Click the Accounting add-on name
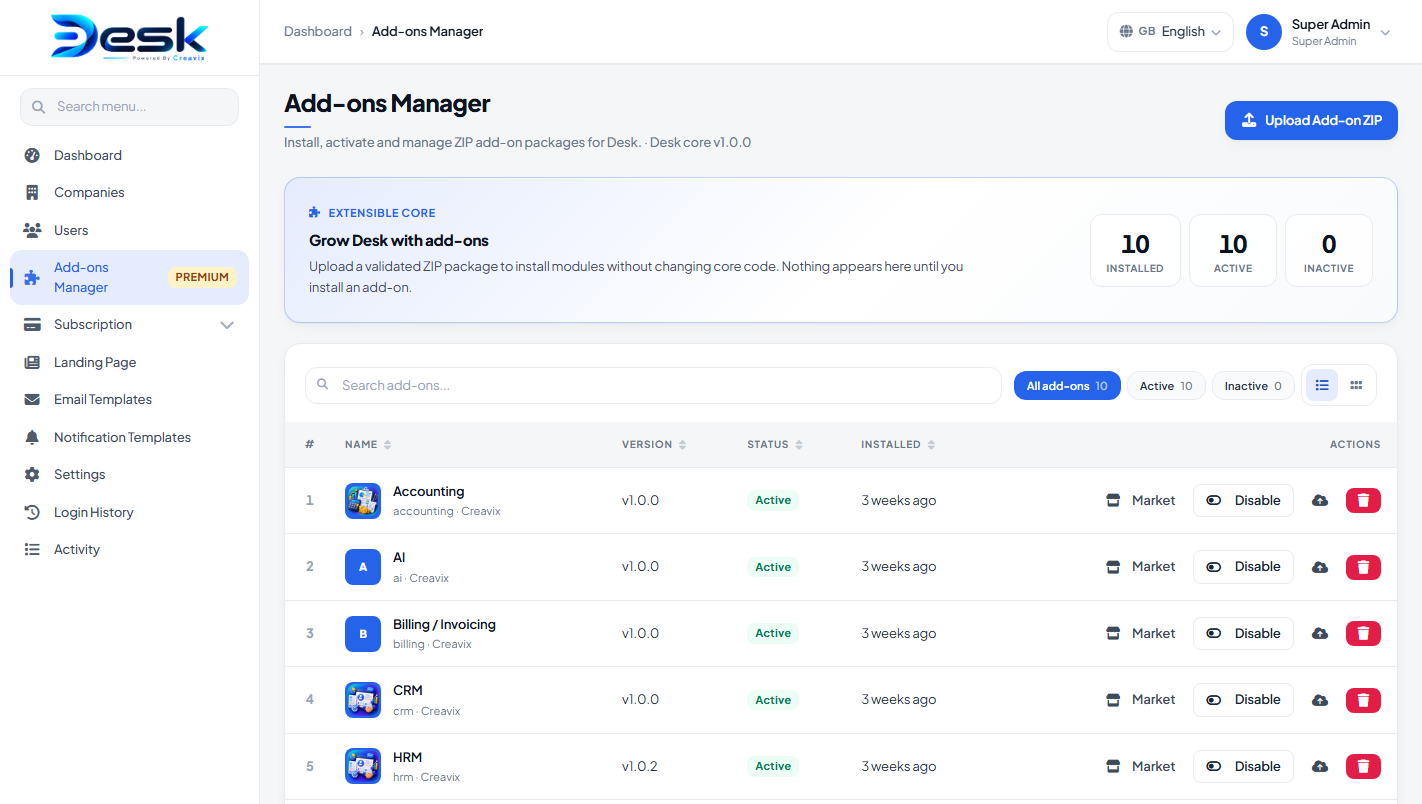Image resolution: width=1422 pixels, height=804 pixels. pyautogui.click(x=429, y=491)
